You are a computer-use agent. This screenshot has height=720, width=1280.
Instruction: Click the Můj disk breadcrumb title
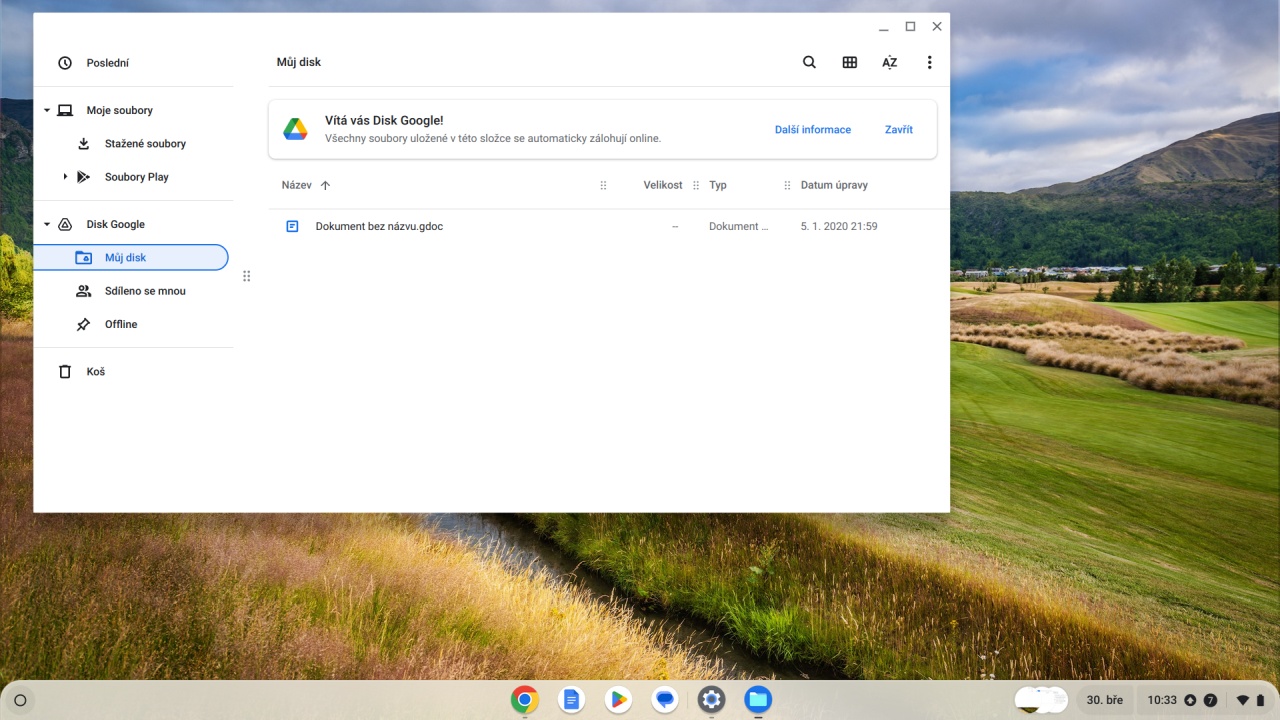tap(299, 62)
